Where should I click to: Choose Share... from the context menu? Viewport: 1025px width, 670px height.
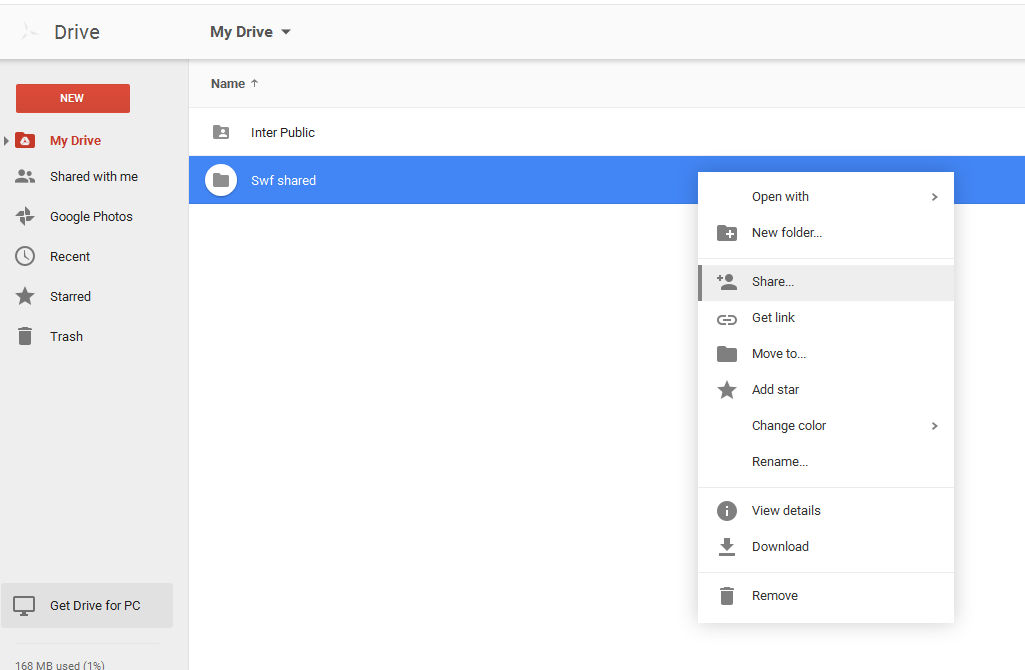[x=772, y=282]
